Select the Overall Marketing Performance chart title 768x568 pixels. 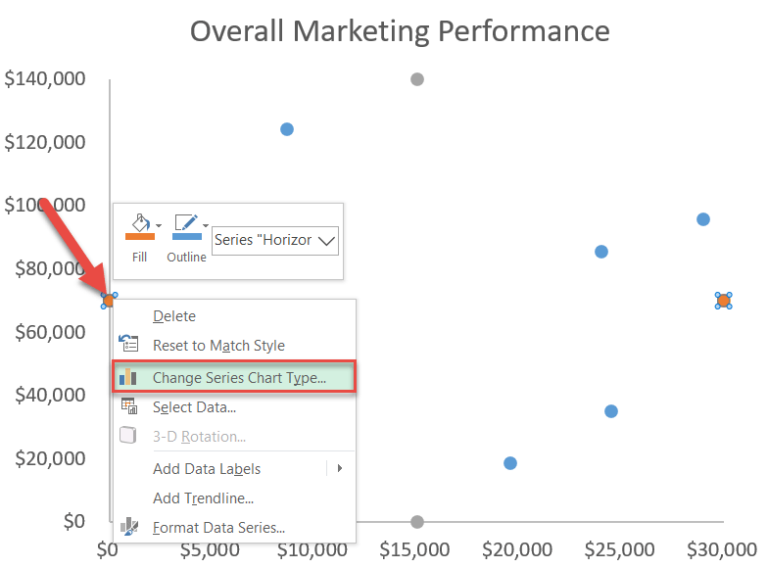tap(400, 31)
